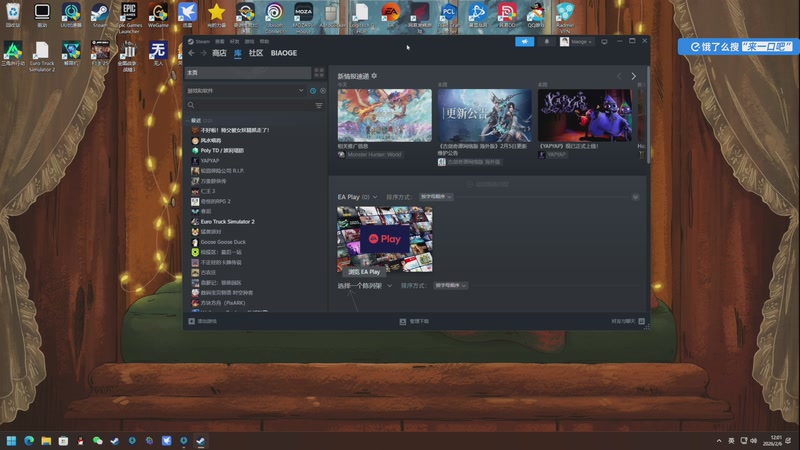Open second shelf sort order dropdown
This screenshot has height=450, width=800.
coord(451,286)
